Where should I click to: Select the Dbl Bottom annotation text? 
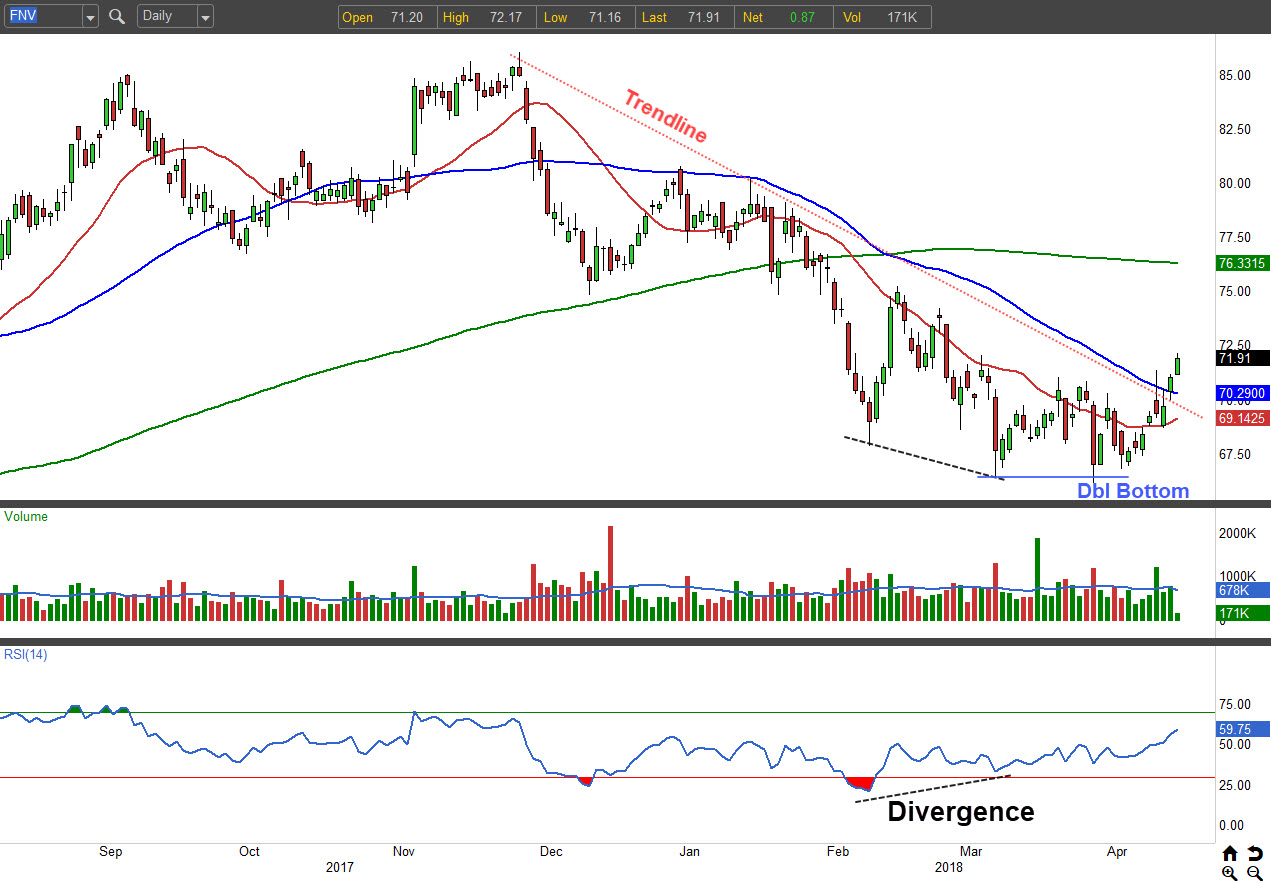(1132, 491)
